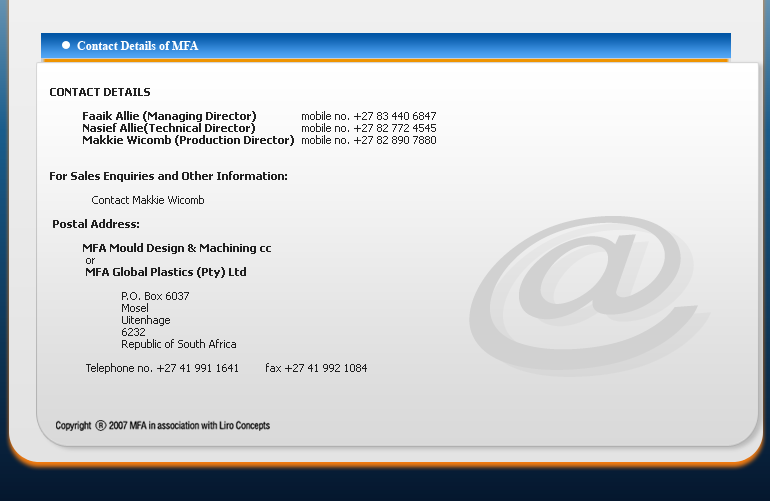Select the 'Postal Address:' heading
Image resolution: width=770 pixels, height=501 pixels.
[96, 224]
